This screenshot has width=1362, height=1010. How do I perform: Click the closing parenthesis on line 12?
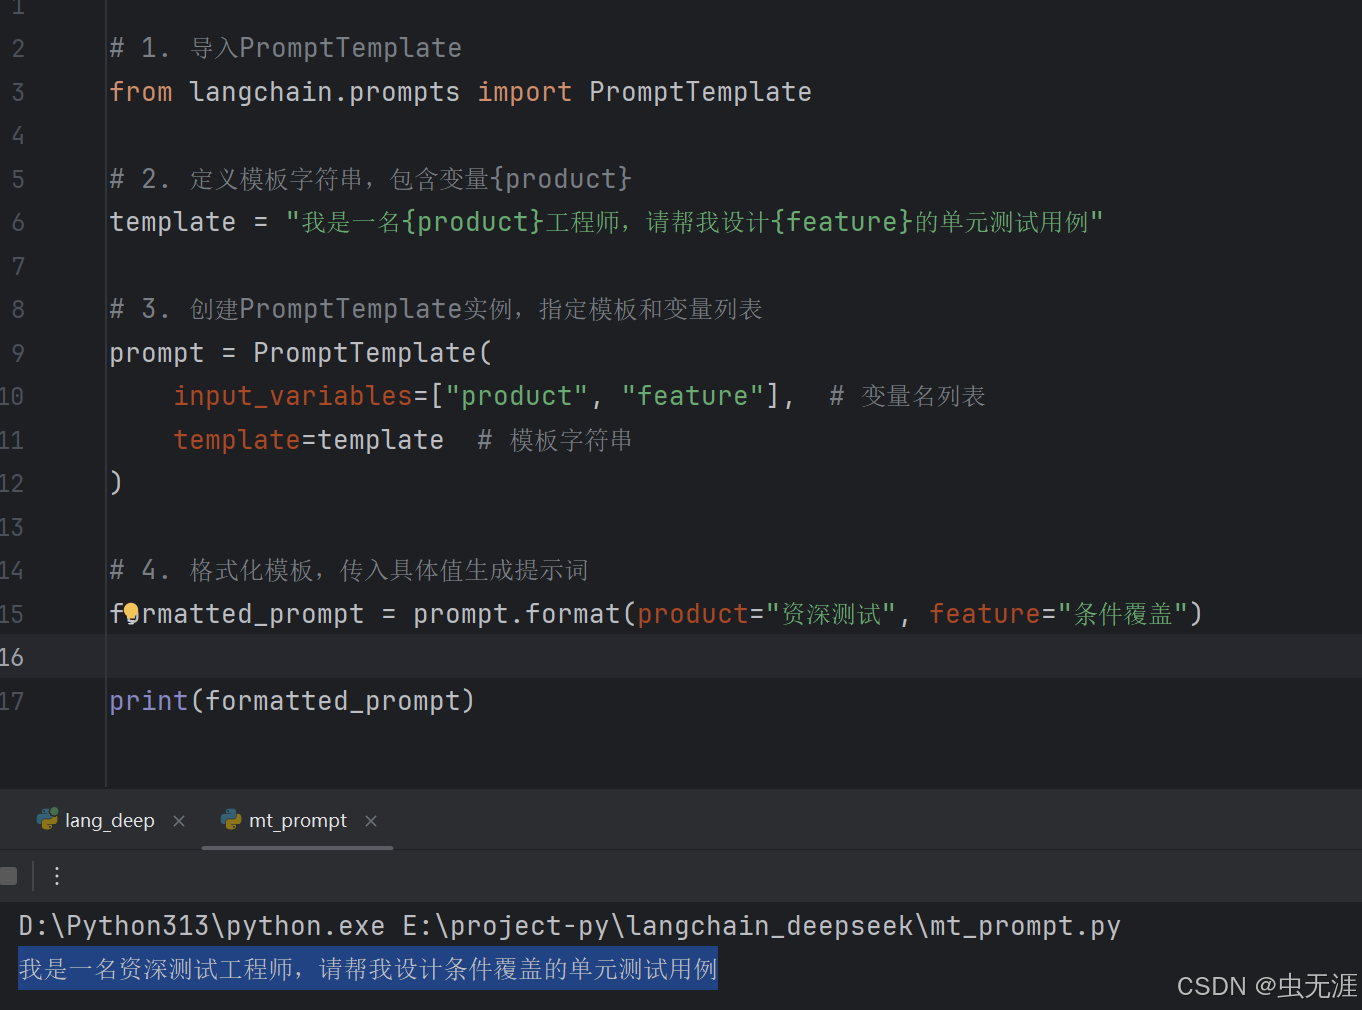pyautogui.click(x=116, y=483)
